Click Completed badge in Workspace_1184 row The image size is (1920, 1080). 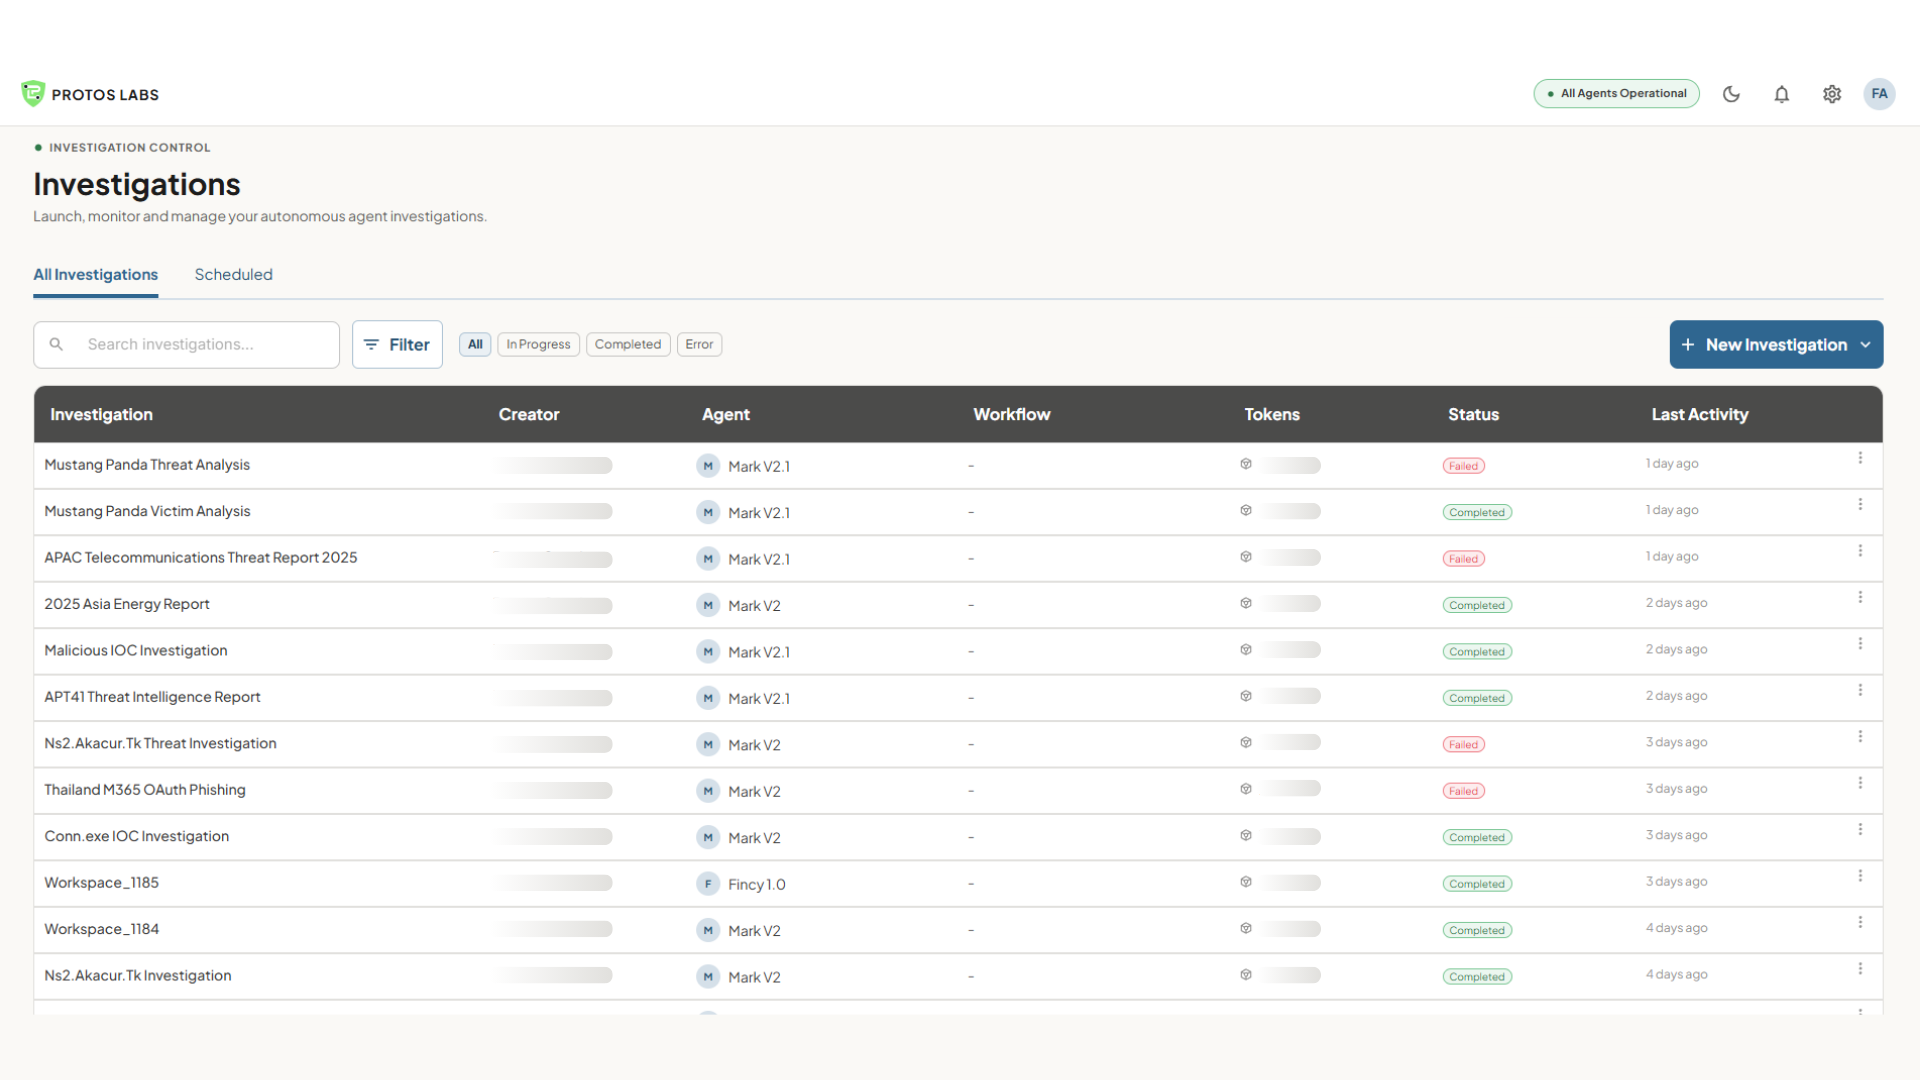pos(1477,931)
